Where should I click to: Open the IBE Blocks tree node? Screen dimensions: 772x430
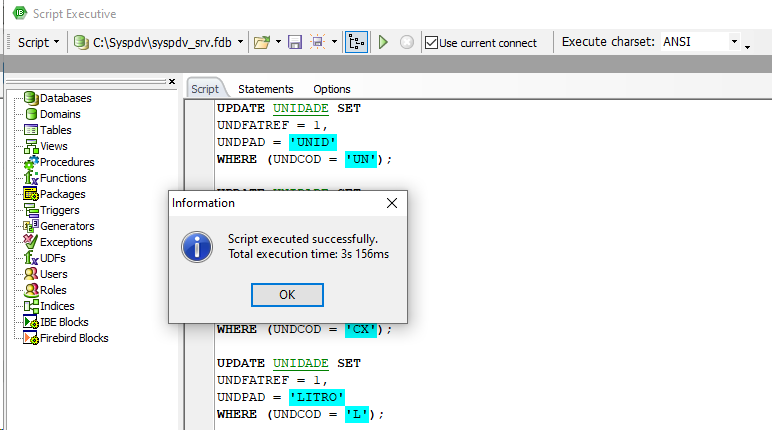coord(63,322)
